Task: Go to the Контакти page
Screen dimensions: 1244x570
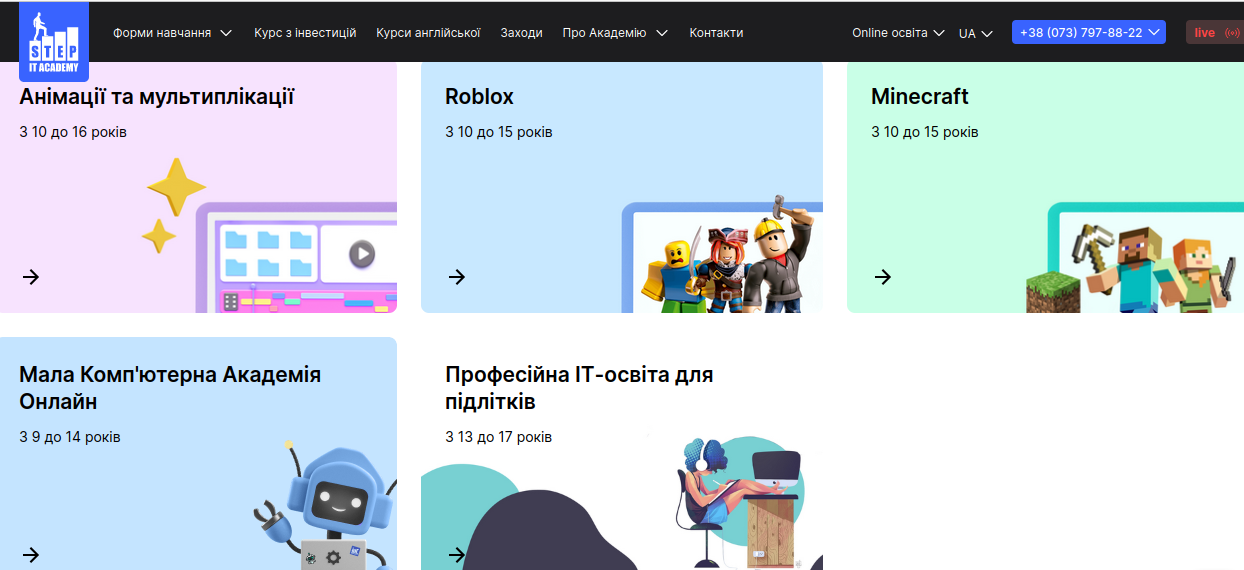Action: click(716, 33)
